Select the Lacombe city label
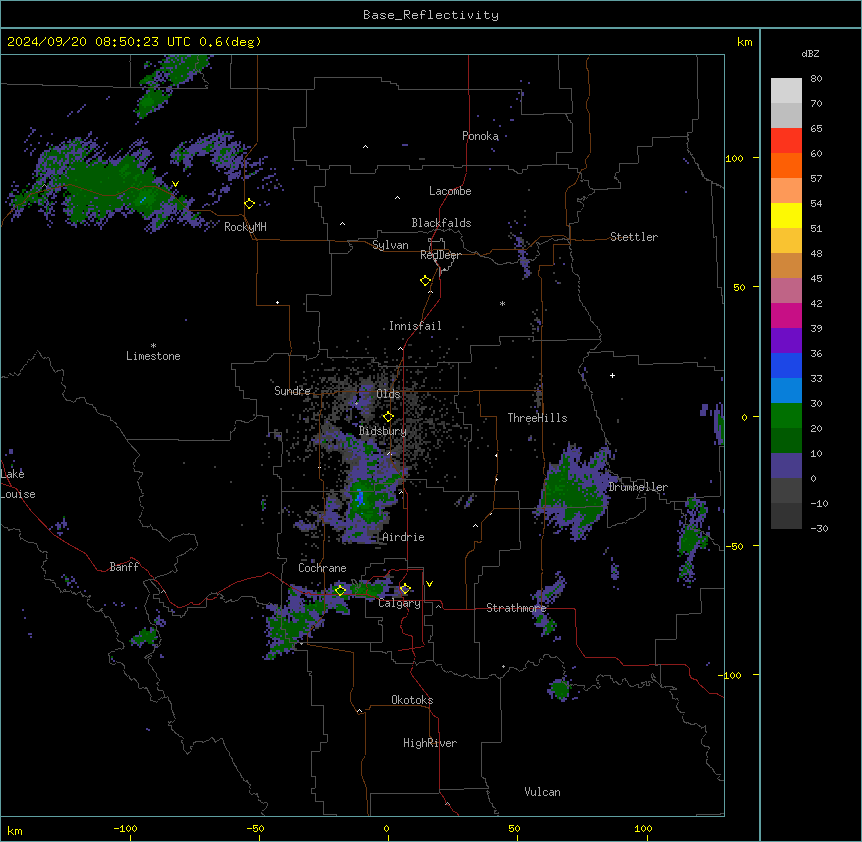862x842 pixels. [450, 191]
